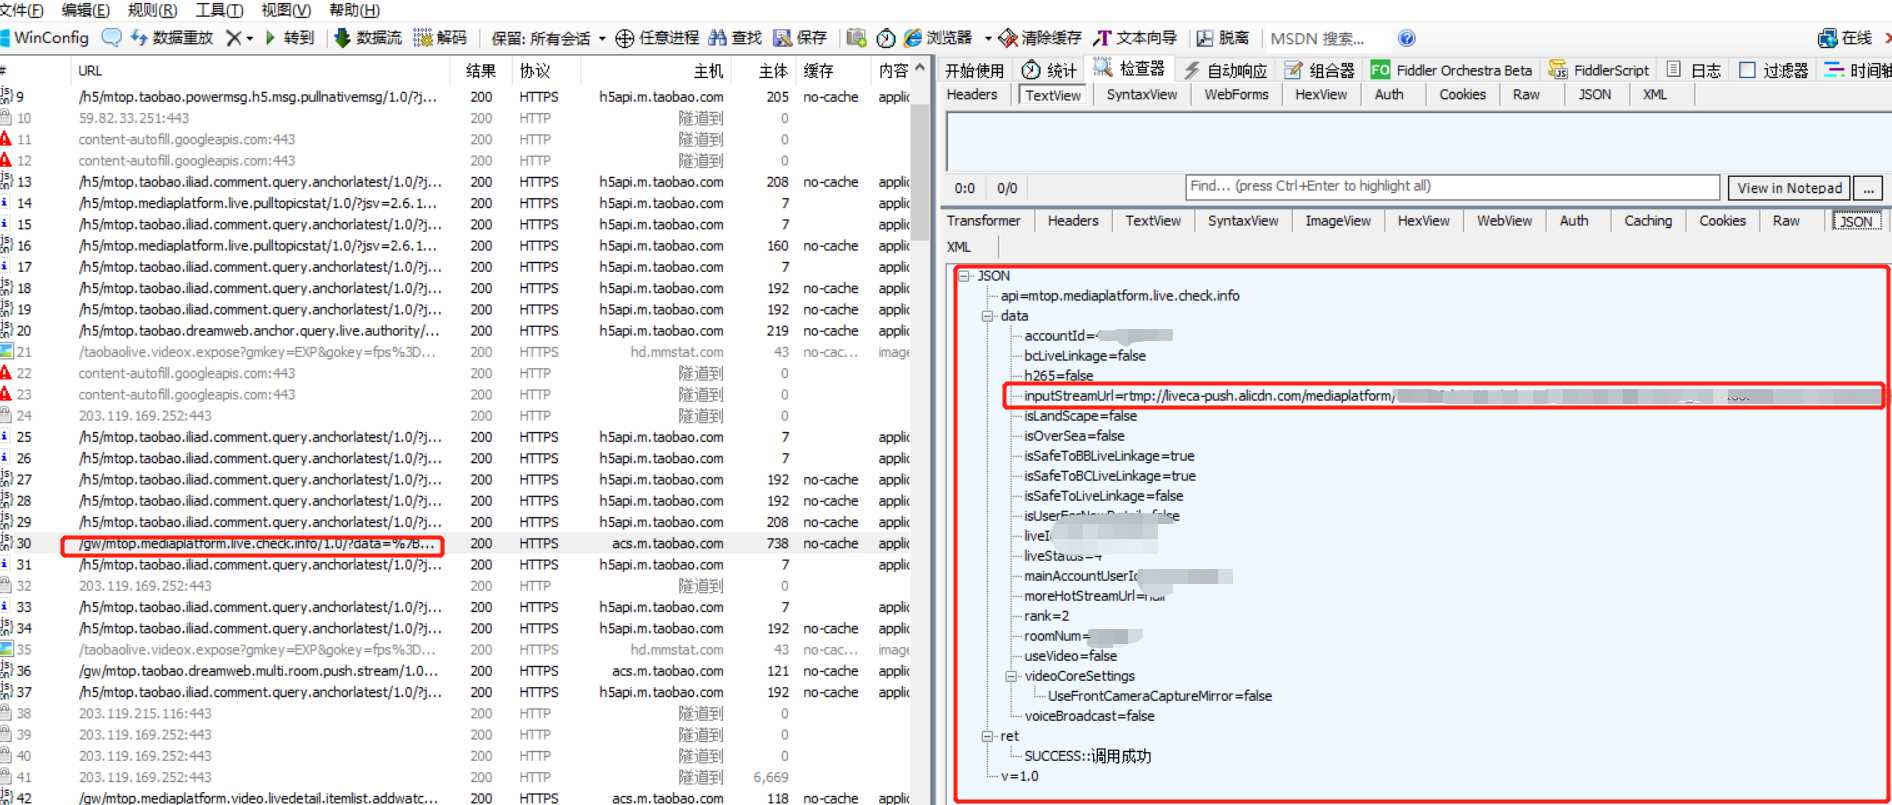This screenshot has width=1892, height=805.
Task: Open the 保留: 所有会话 dropdown
Action: pos(548,38)
